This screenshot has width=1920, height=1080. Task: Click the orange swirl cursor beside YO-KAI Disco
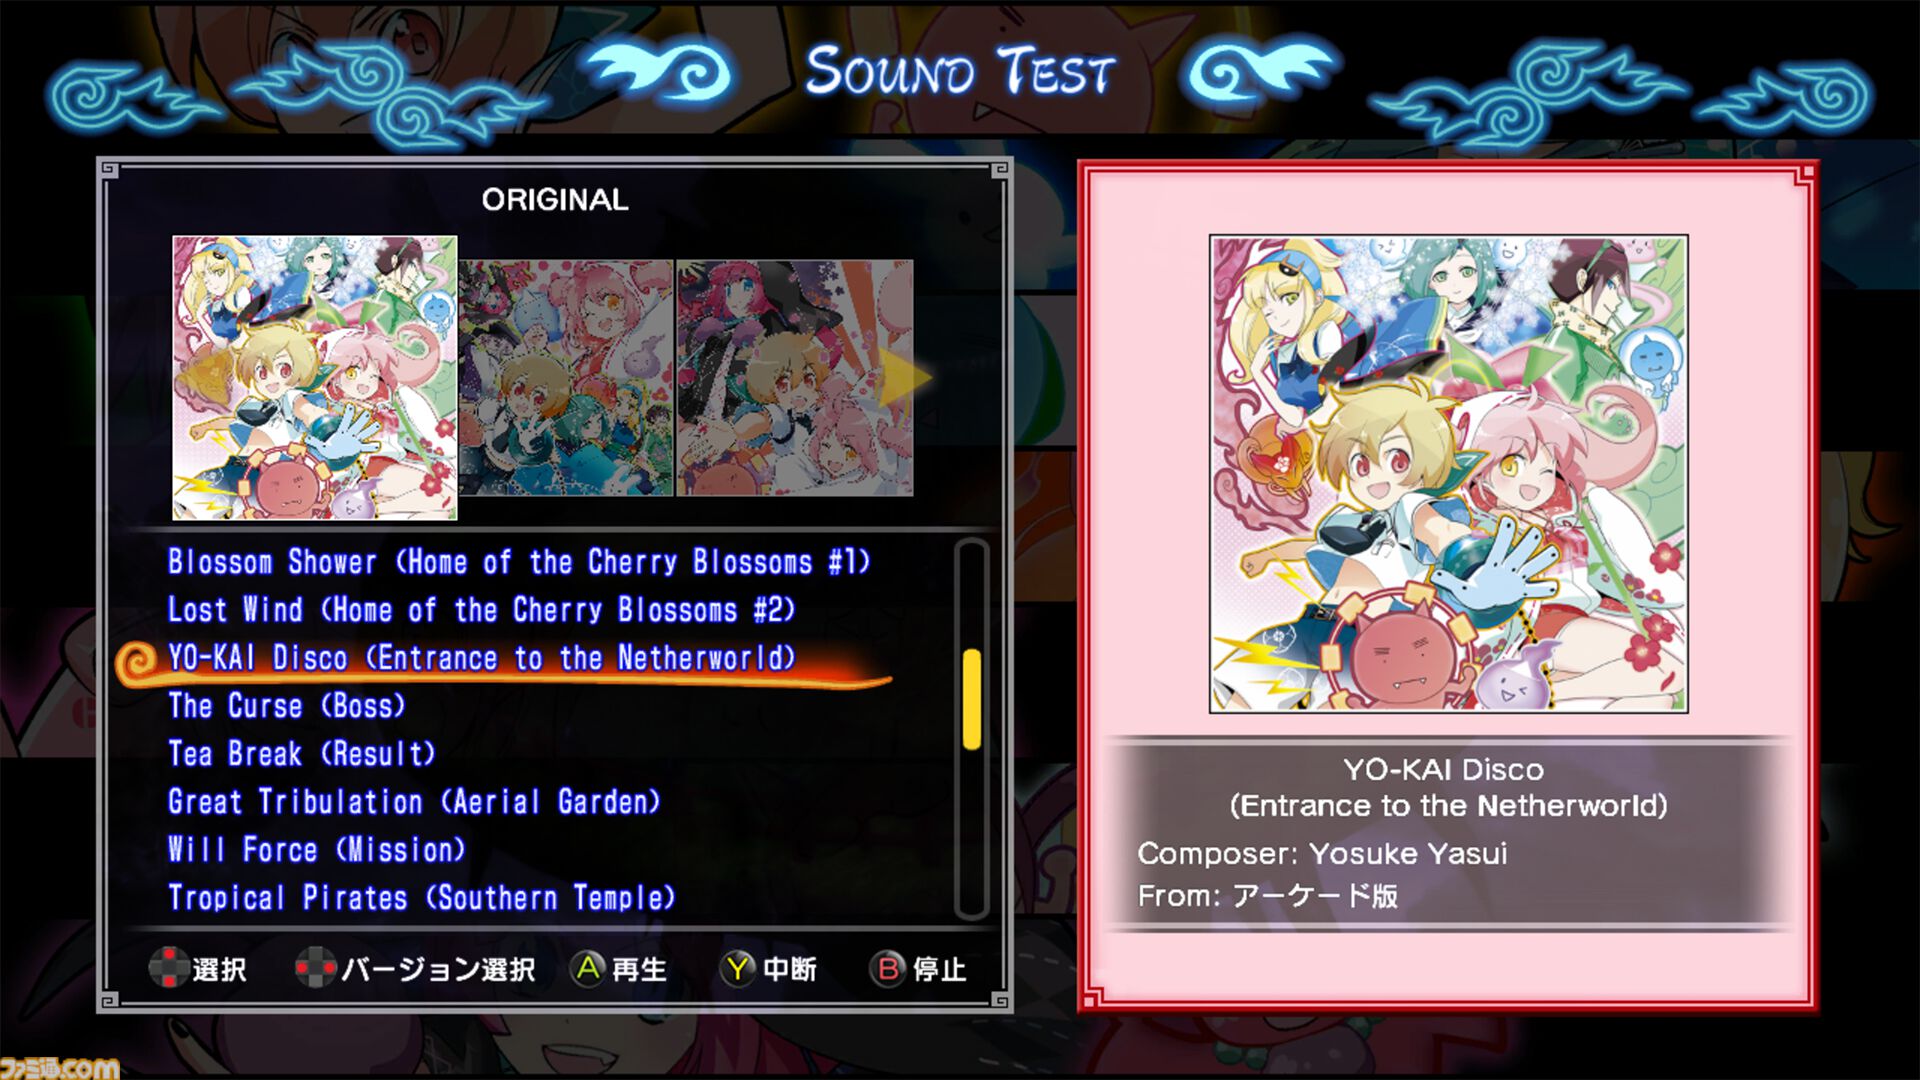point(137,662)
